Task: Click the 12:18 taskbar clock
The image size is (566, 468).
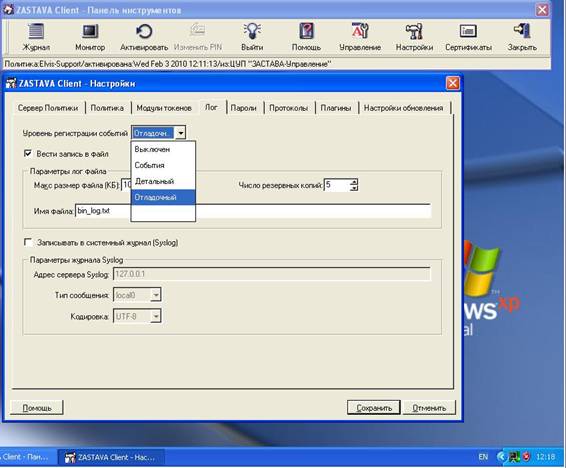Action: (x=546, y=457)
